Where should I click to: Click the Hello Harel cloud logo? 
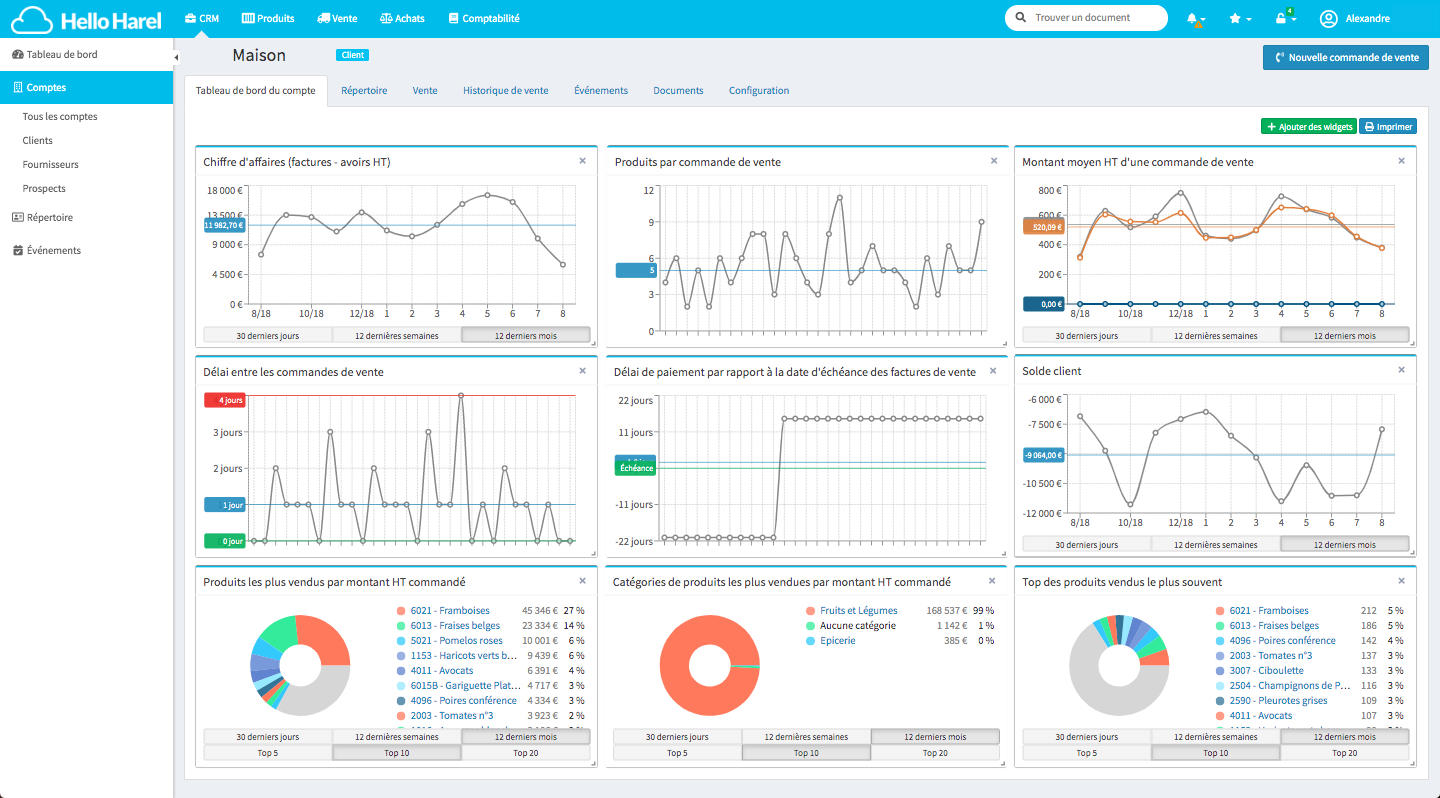click(86, 19)
